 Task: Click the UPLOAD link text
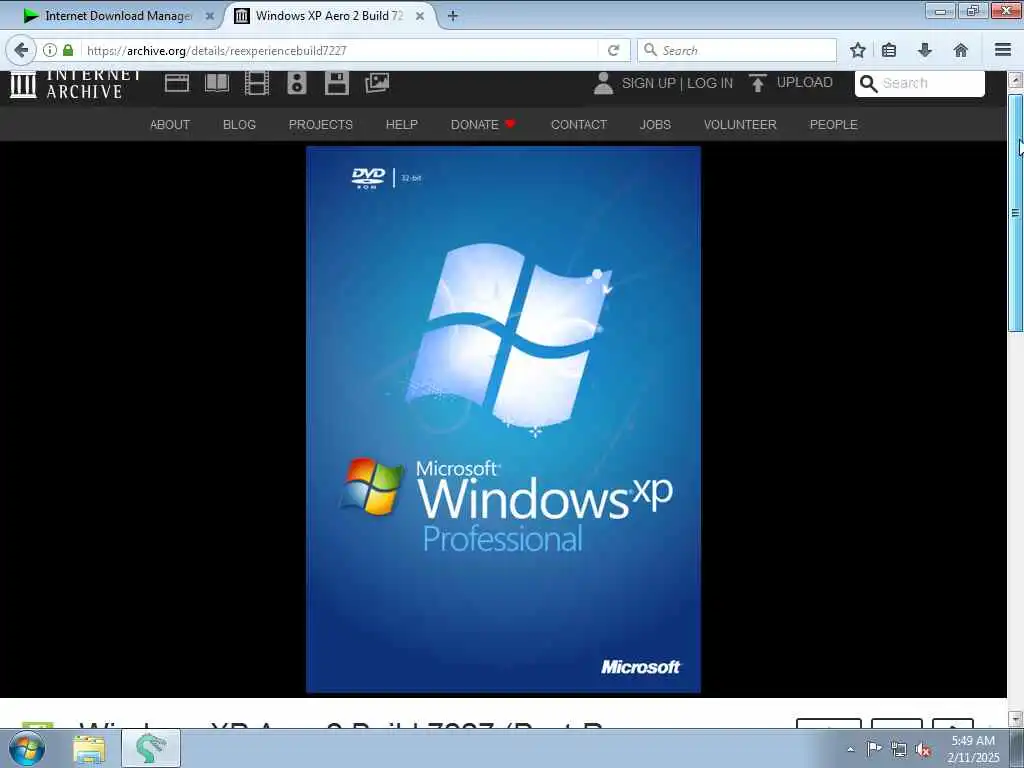[805, 82]
